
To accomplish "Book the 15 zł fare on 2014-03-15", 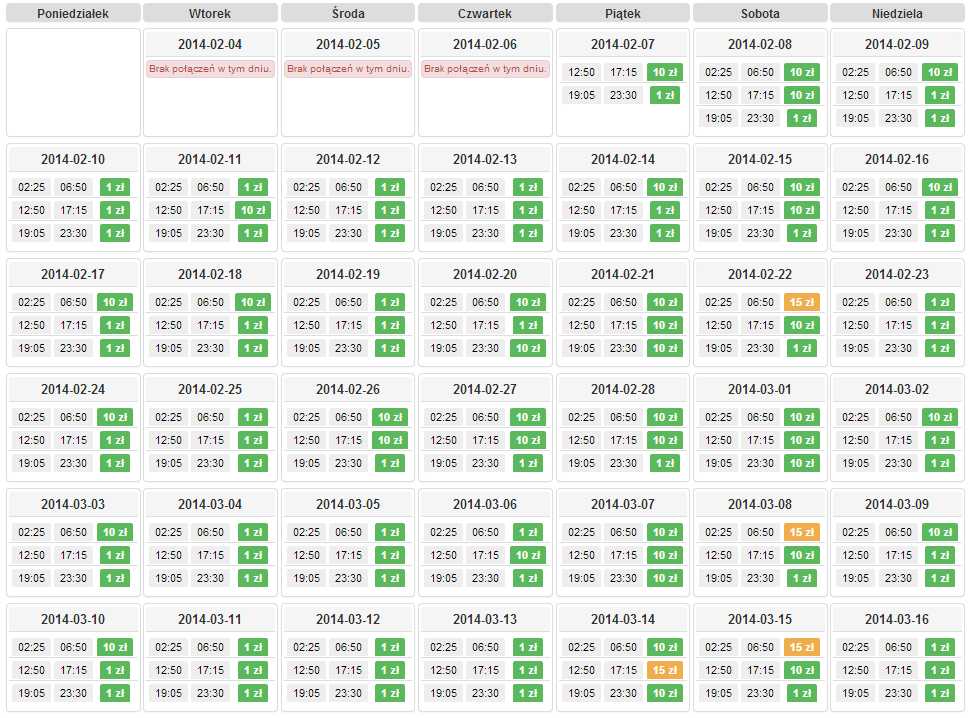I will click(802, 647).
